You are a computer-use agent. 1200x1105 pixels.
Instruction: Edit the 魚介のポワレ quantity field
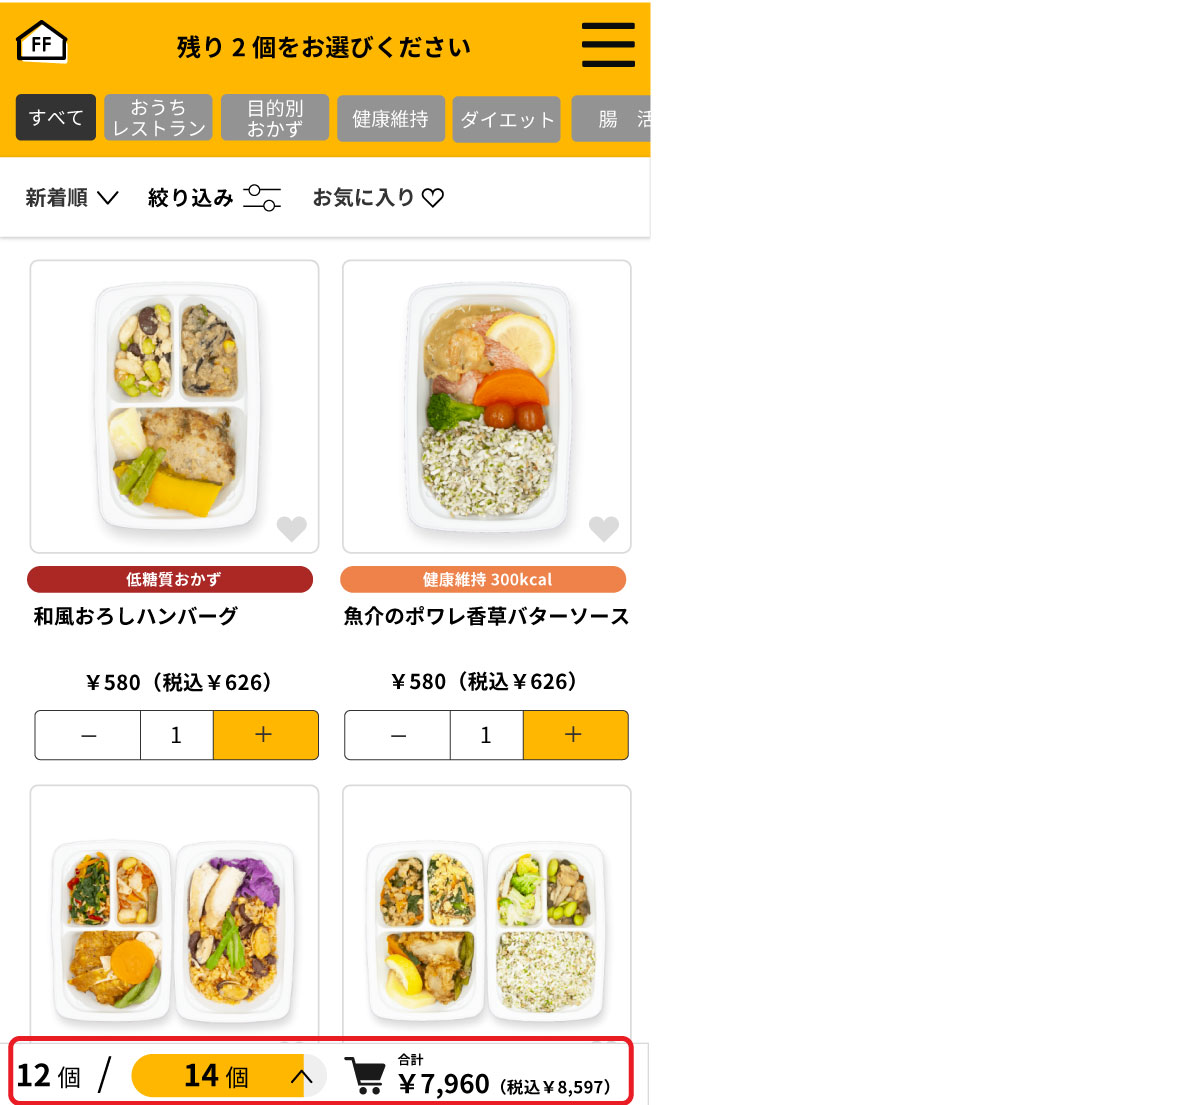(x=487, y=735)
